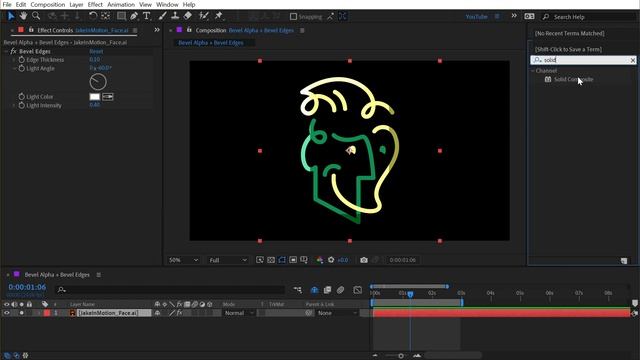Image resolution: width=640 pixels, height=360 pixels.
Task: Select Solid Composite effect
Action: (573, 79)
